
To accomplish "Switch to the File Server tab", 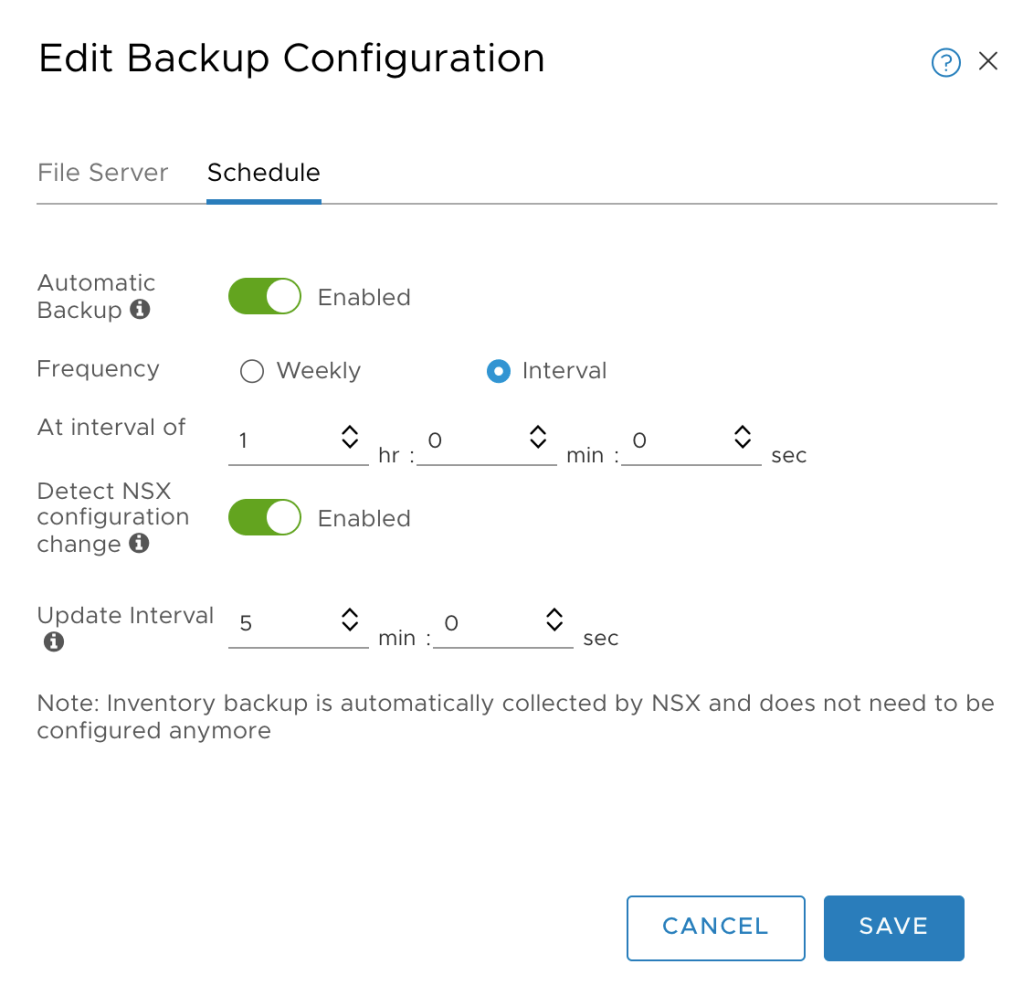I will tap(102, 173).
